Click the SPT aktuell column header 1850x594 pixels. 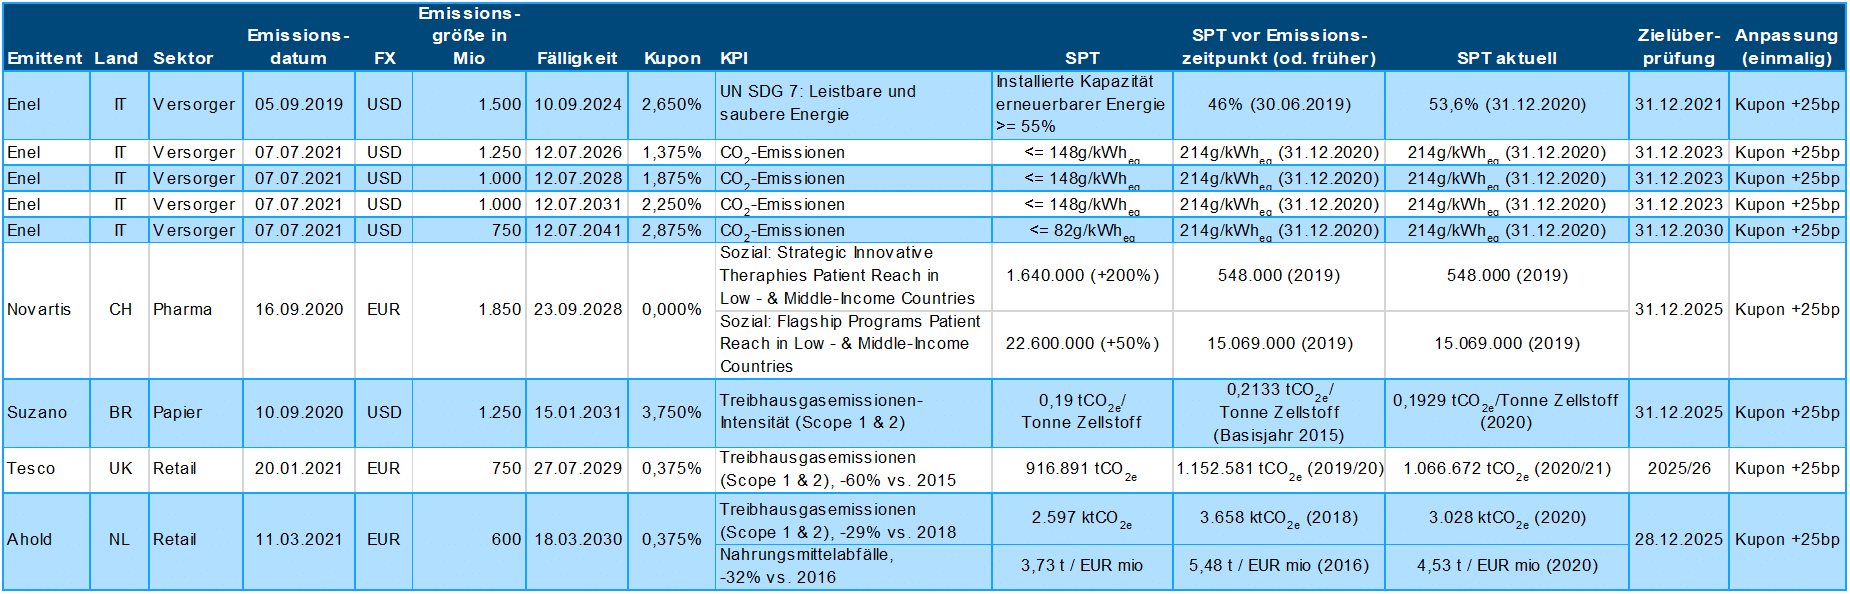[x=1506, y=58]
